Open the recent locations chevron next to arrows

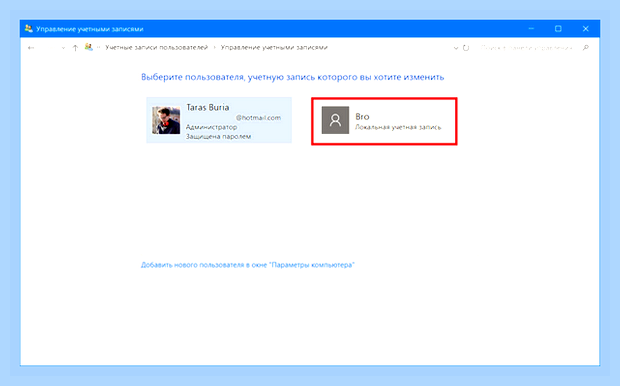(x=63, y=48)
